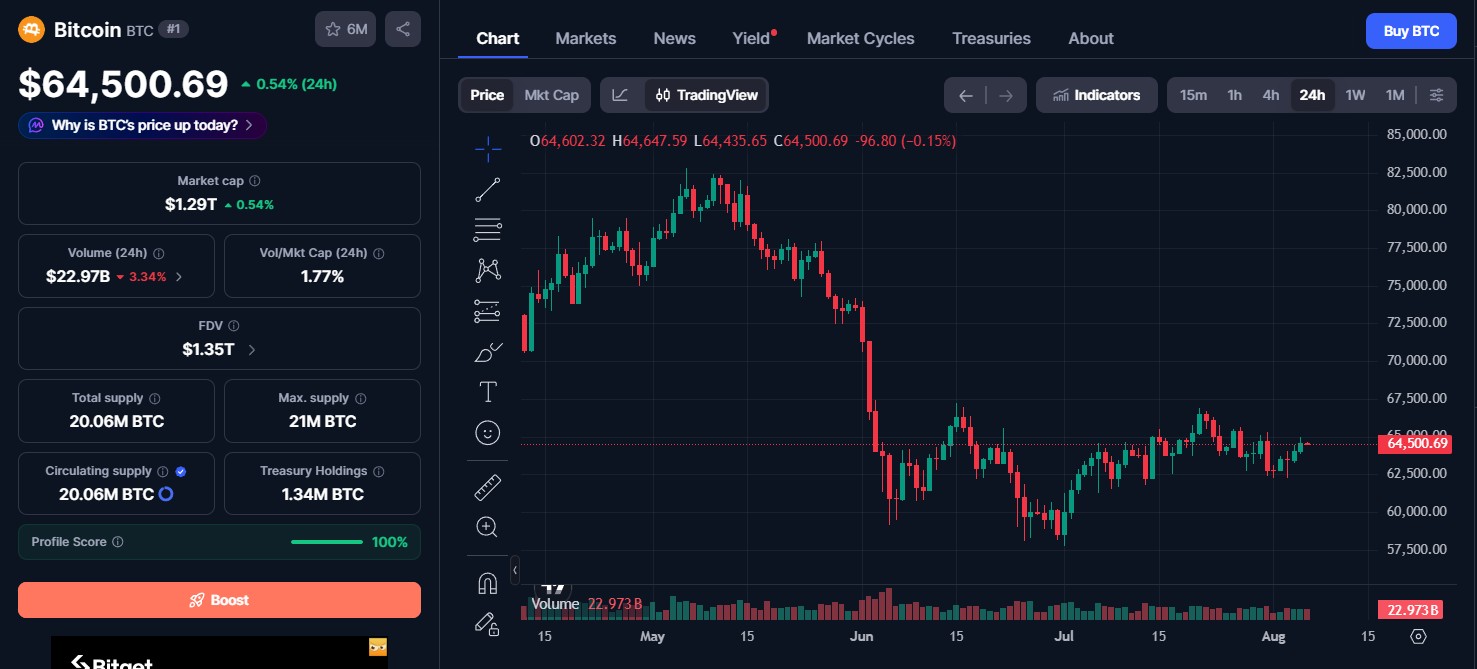Viewport: 1477px width, 669px height.
Task: Click the redo forward arrow
Action: tap(1006, 96)
